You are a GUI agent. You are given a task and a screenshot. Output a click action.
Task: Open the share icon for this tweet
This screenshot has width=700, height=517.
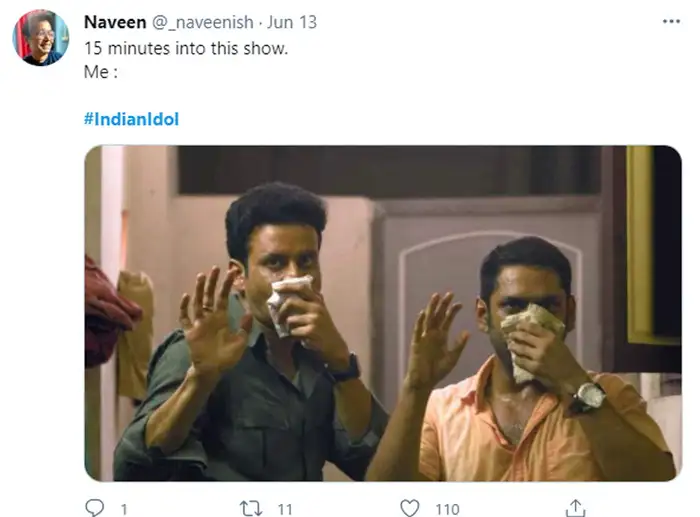[575, 509]
